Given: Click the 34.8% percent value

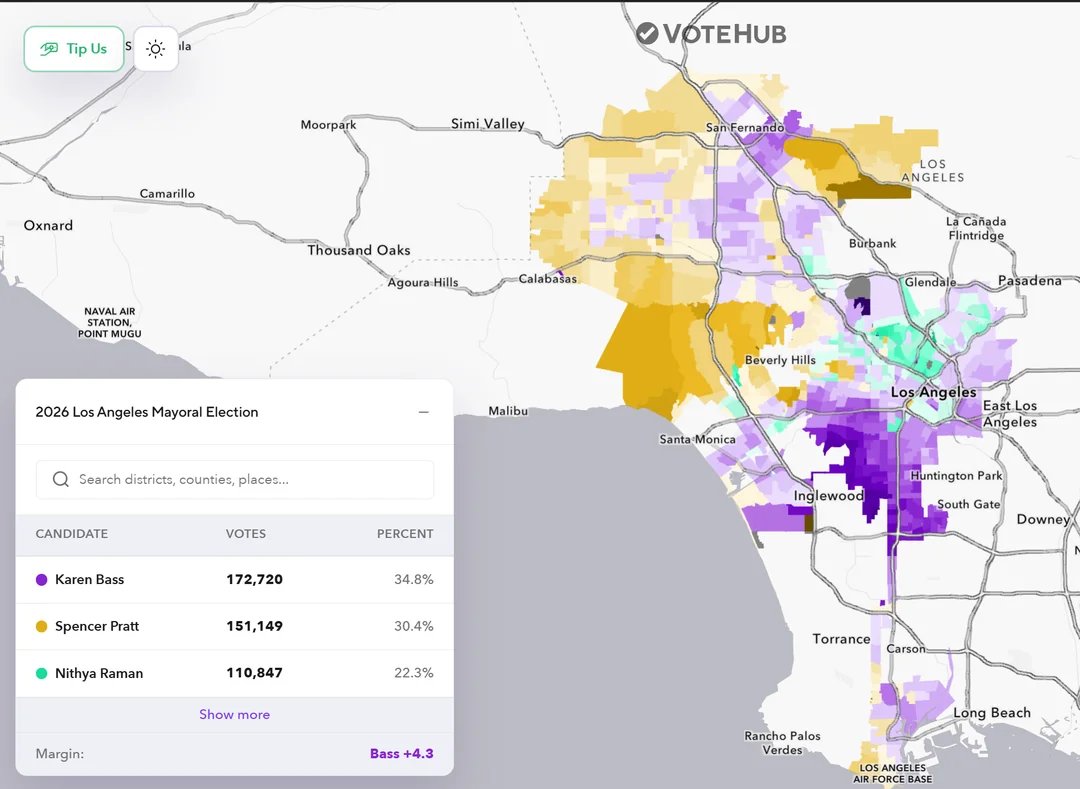Looking at the screenshot, I should (x=414, y=580).
